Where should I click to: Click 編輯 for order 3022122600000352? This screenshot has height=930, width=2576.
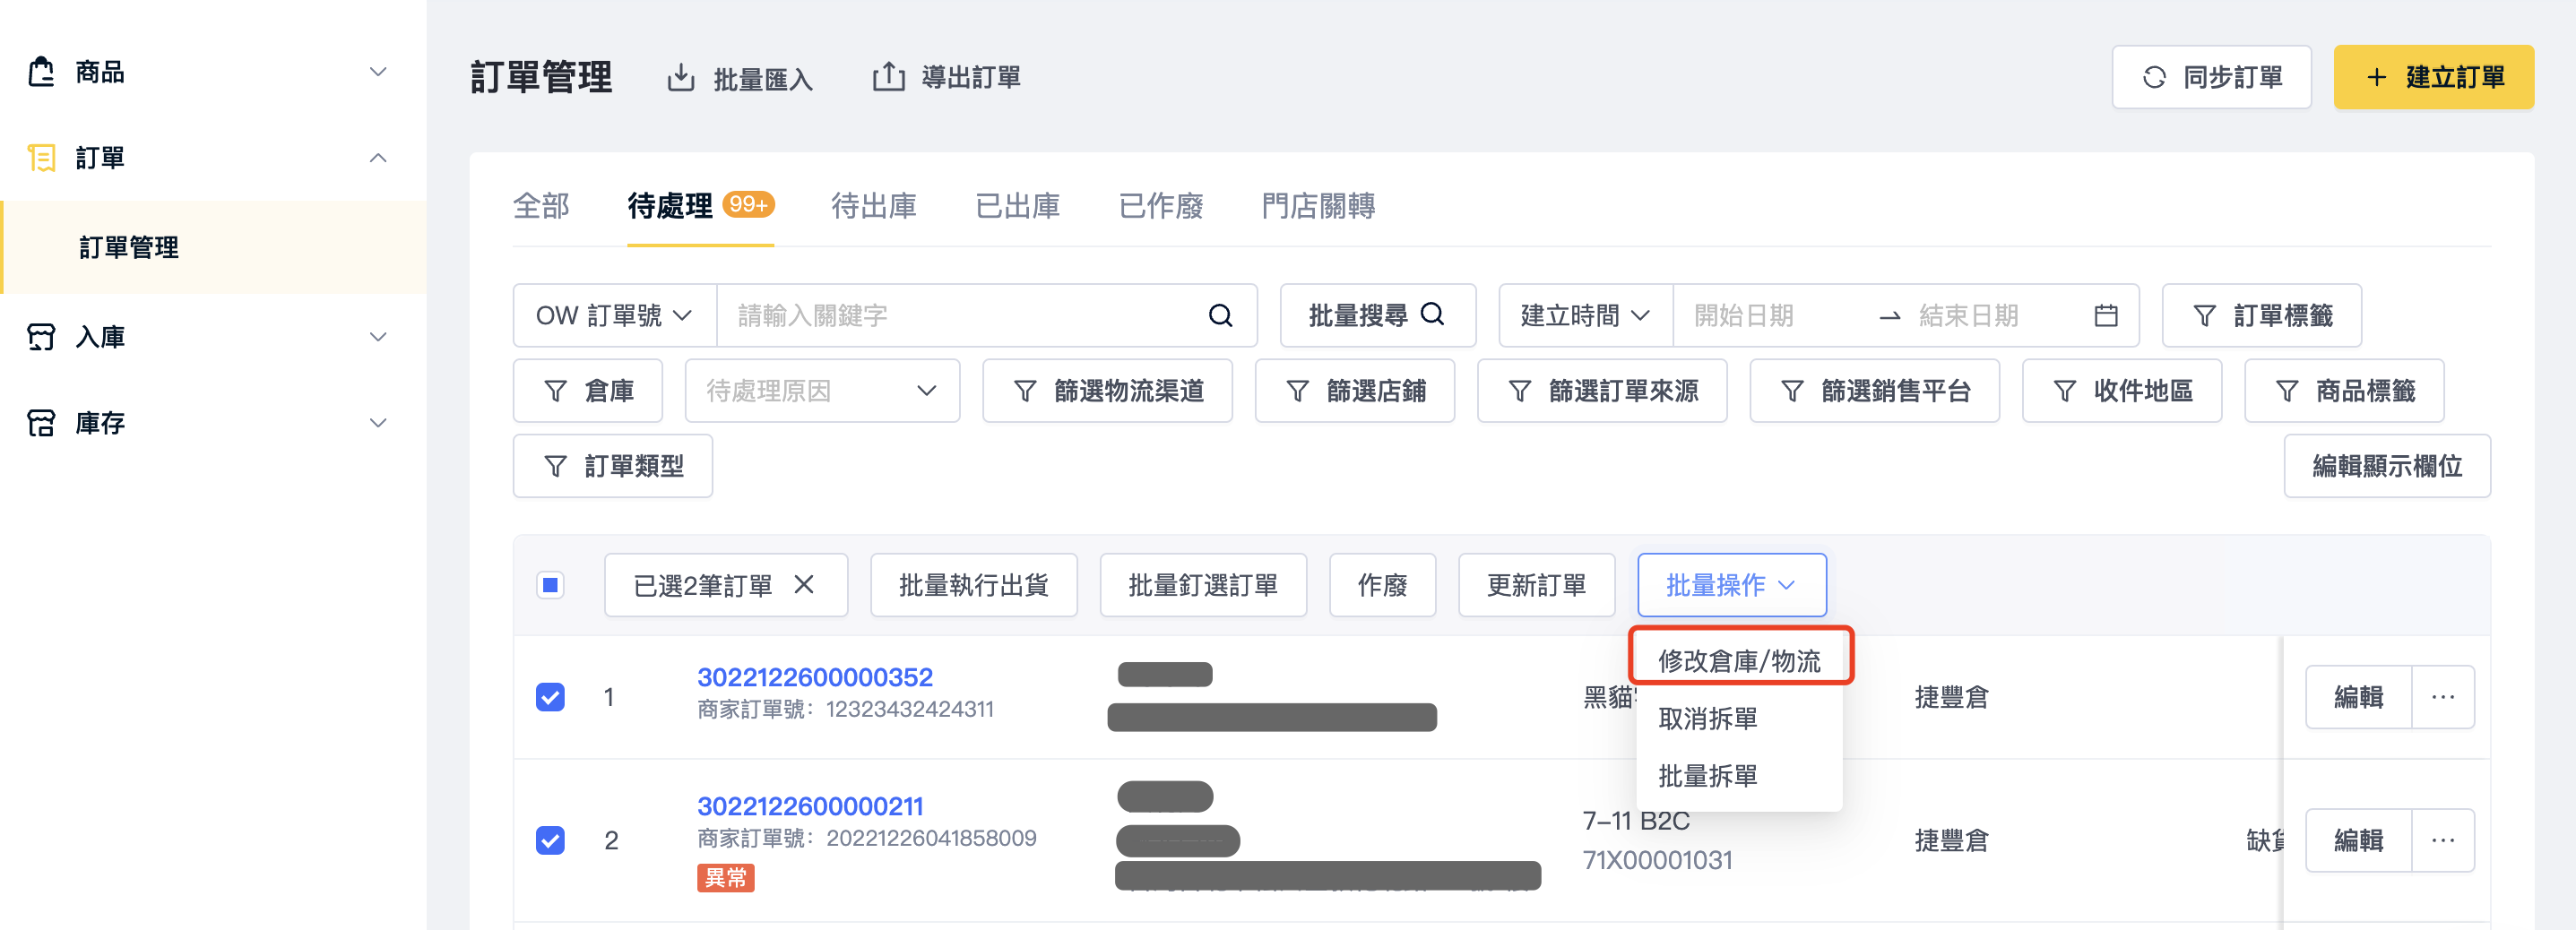tap(2358, 697)
